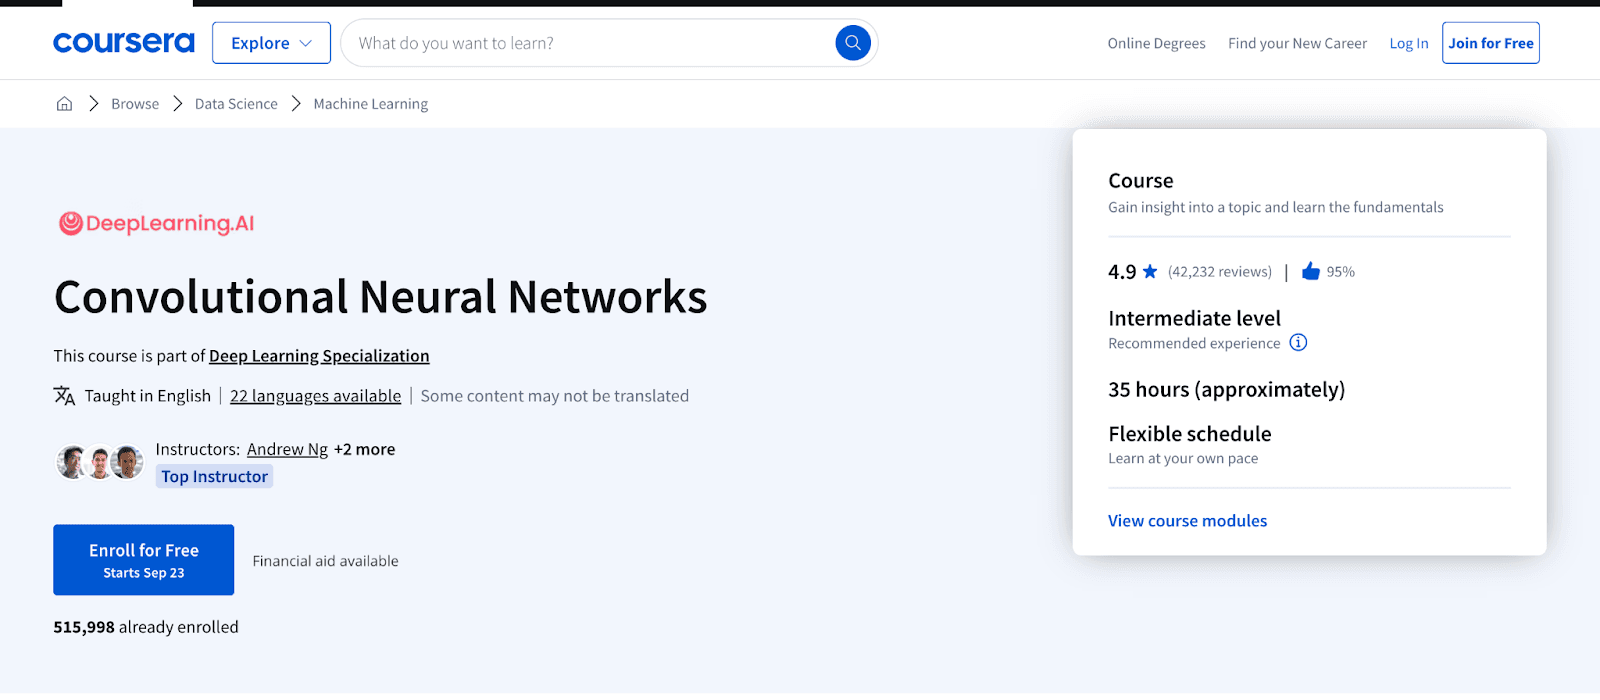Go to the Machine Learning breadcrumb

(371, 104)
